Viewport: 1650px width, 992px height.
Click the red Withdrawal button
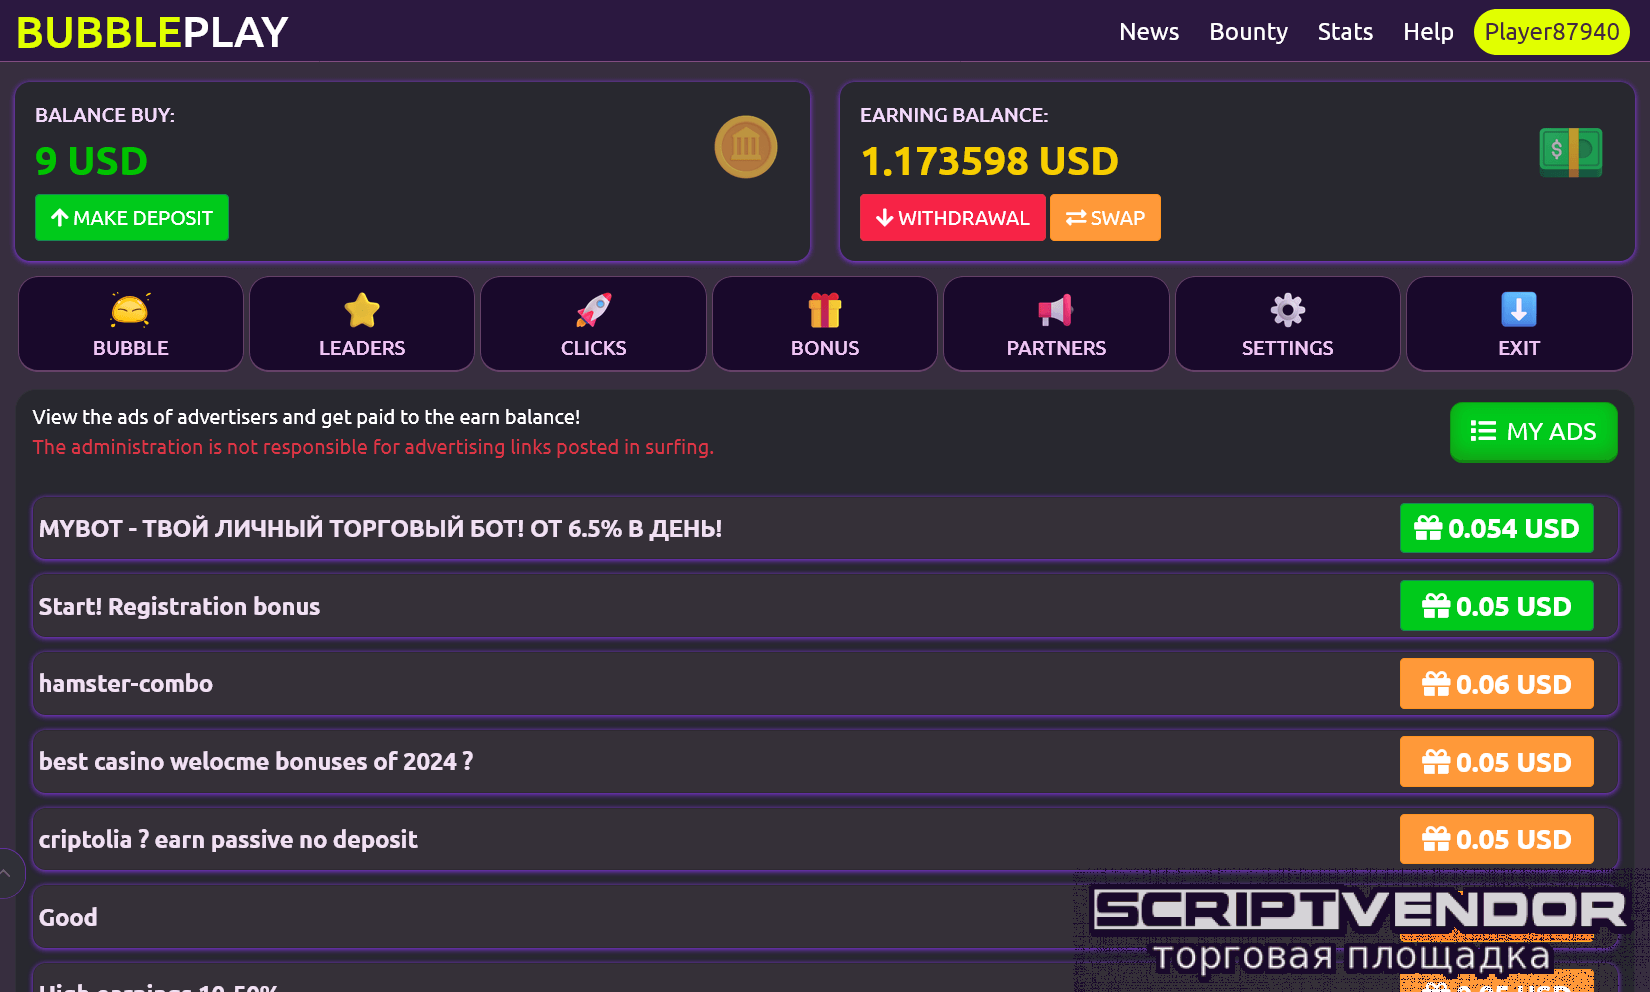(x=953, y=218)
